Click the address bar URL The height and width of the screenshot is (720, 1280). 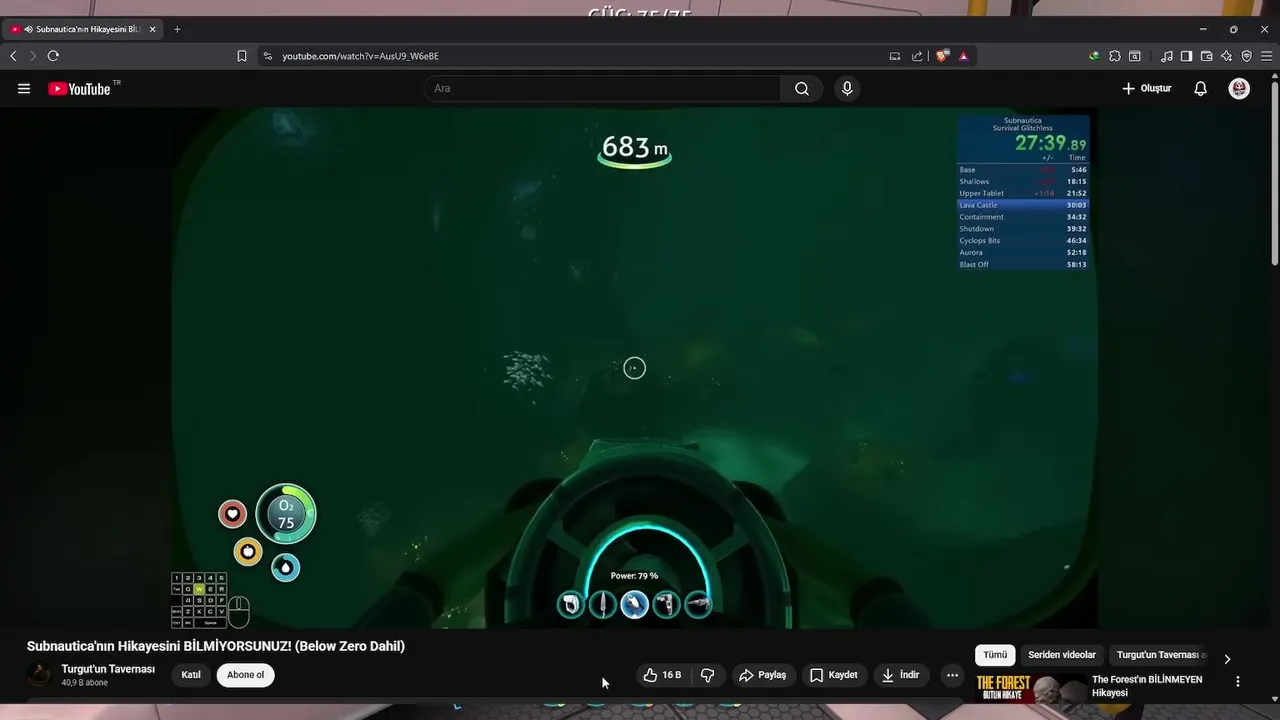click(360, 56)
